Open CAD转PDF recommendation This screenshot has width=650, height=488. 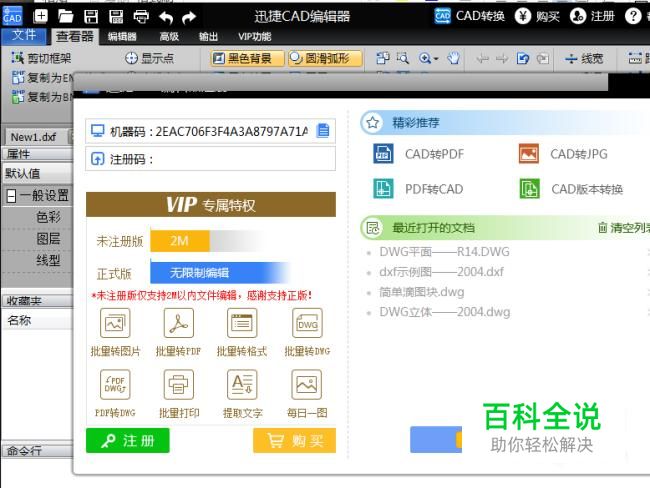(x=419, y=154)
